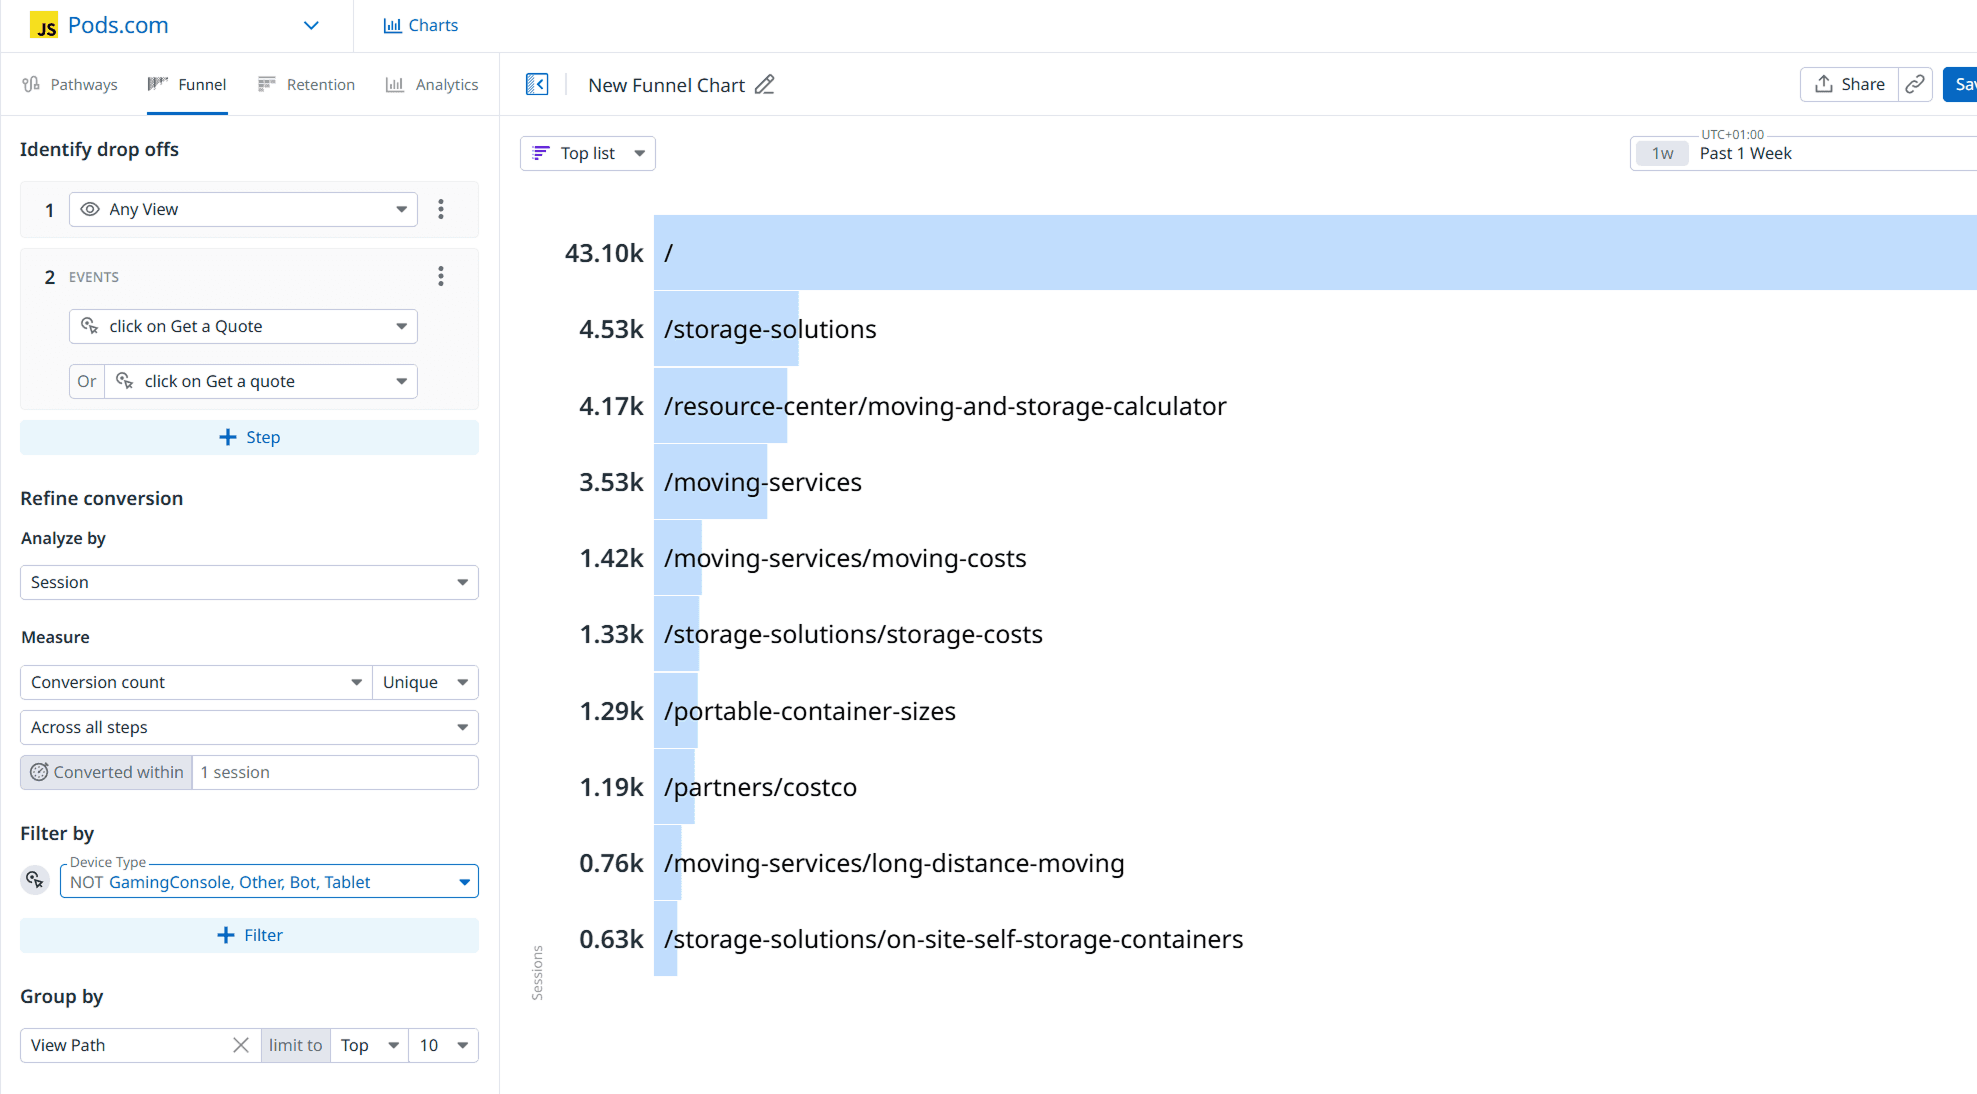Click the Converted within 1 session field
The image size is (1977, 1094).
click(335, 772)
